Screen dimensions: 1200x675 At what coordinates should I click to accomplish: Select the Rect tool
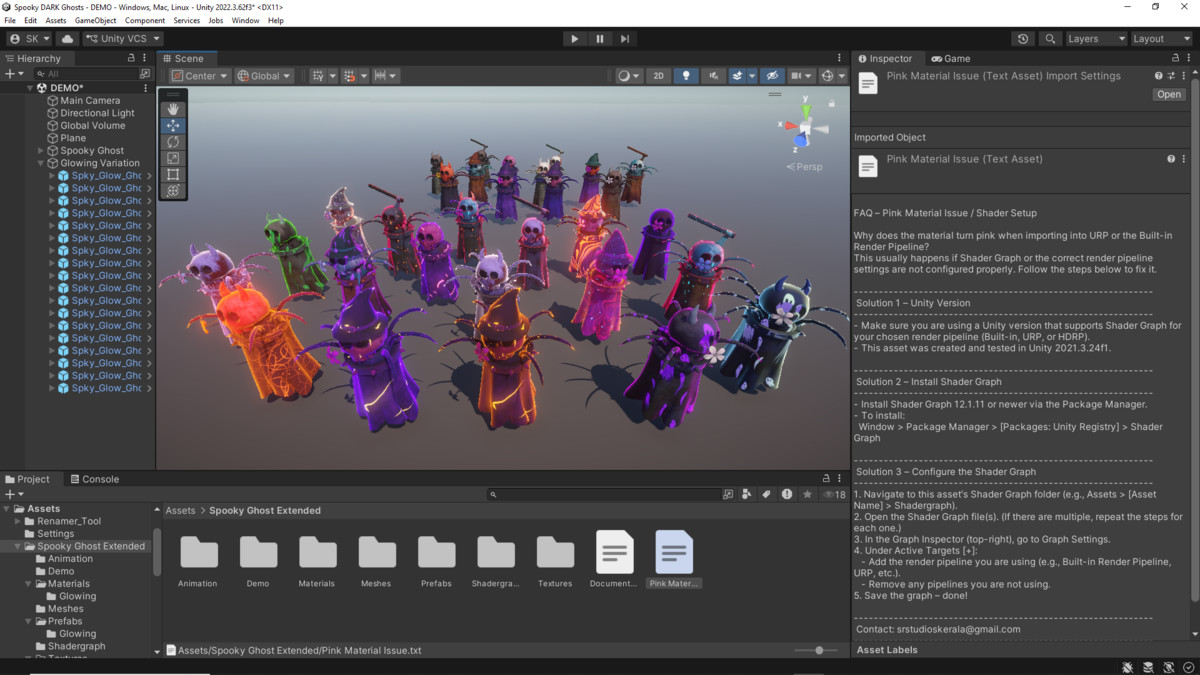[x=173, y=174]
